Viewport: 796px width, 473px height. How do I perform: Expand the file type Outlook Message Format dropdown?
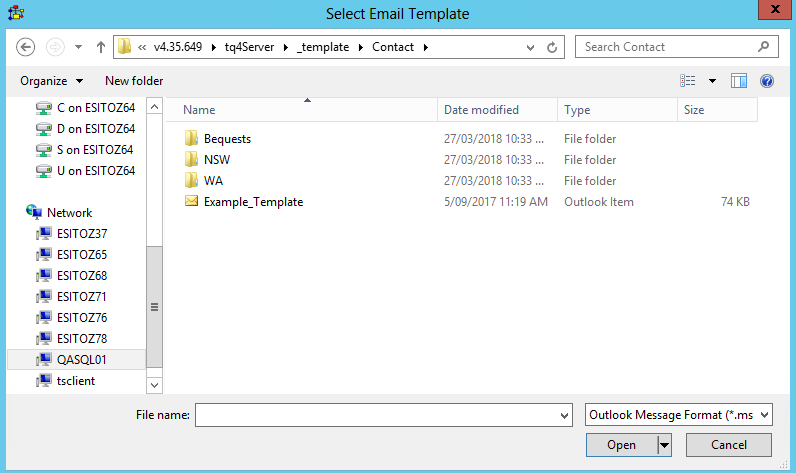tap(678, 415)
